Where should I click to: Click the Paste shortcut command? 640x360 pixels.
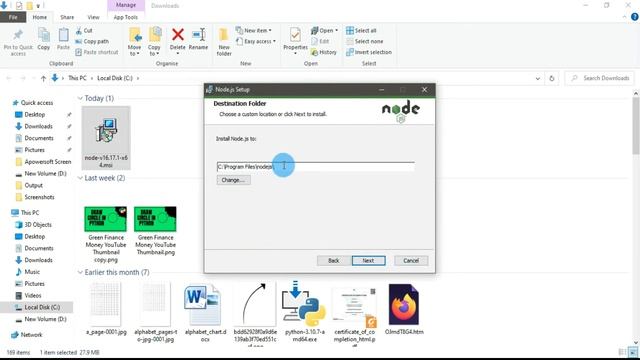click(x=97, y=52)
